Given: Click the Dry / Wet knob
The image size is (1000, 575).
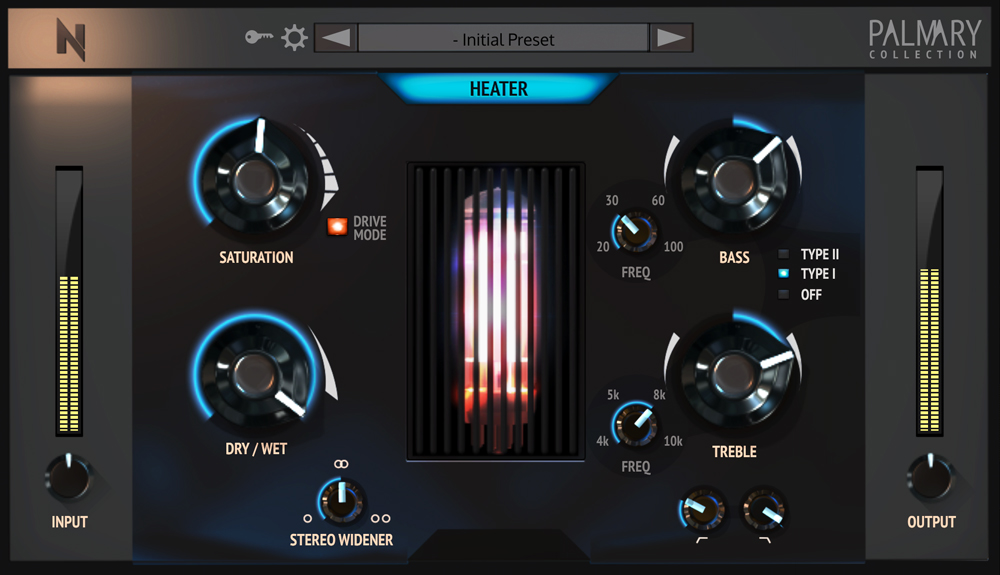Looking at the screenshot, I should click(255, 374).
